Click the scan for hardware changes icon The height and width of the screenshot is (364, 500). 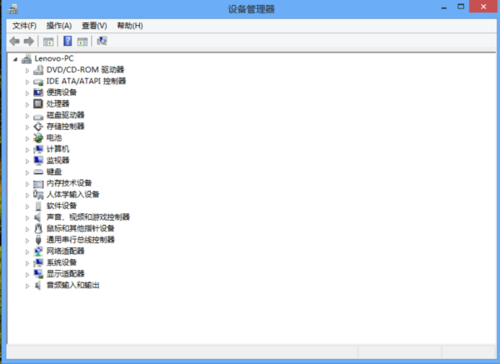click(x=102, y=41)
